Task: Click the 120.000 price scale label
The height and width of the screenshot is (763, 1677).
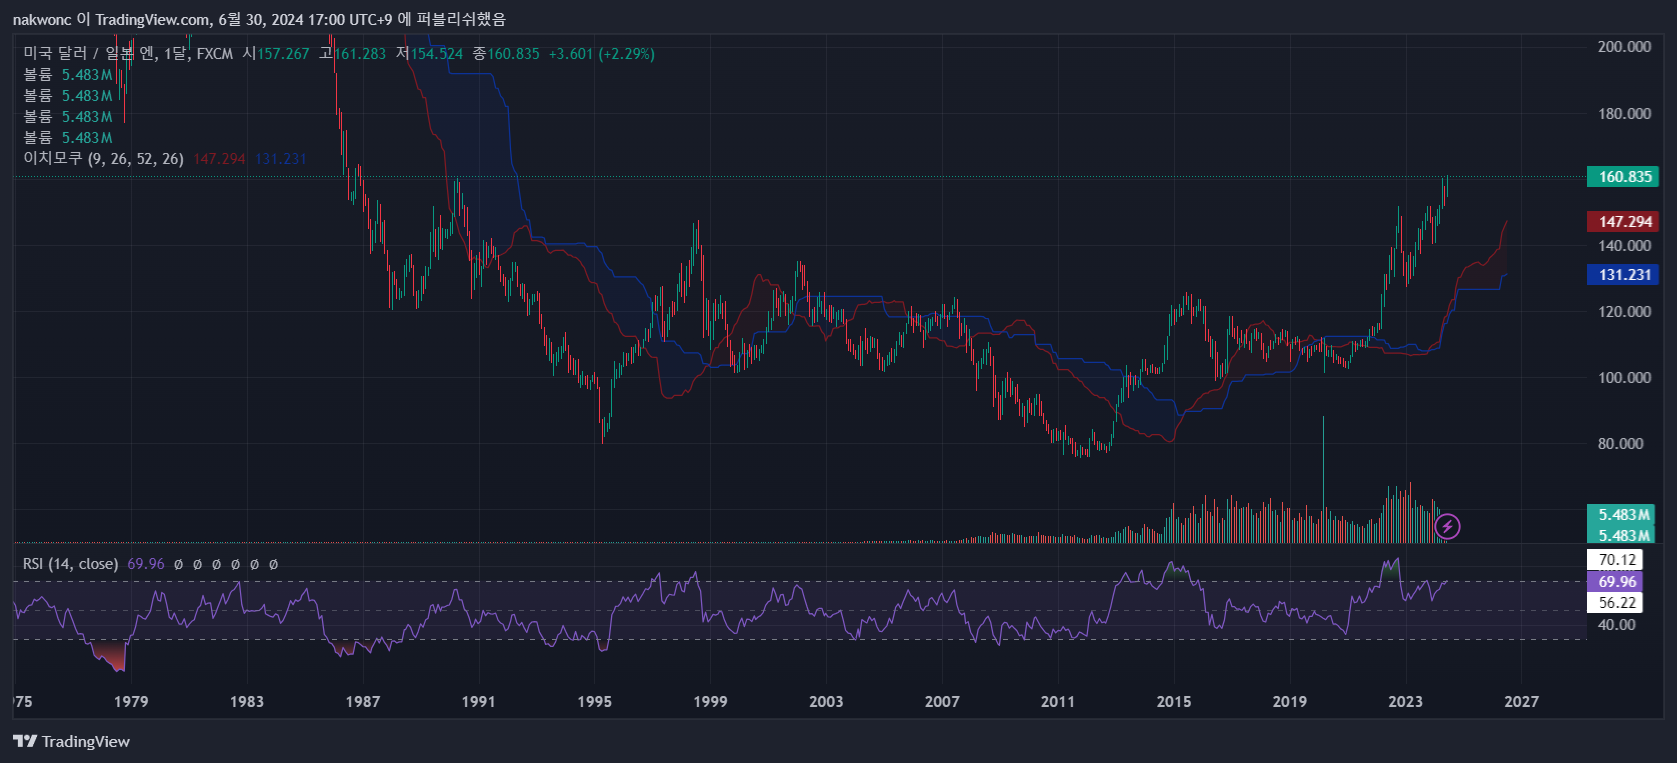Action: tap(1624, 311)
